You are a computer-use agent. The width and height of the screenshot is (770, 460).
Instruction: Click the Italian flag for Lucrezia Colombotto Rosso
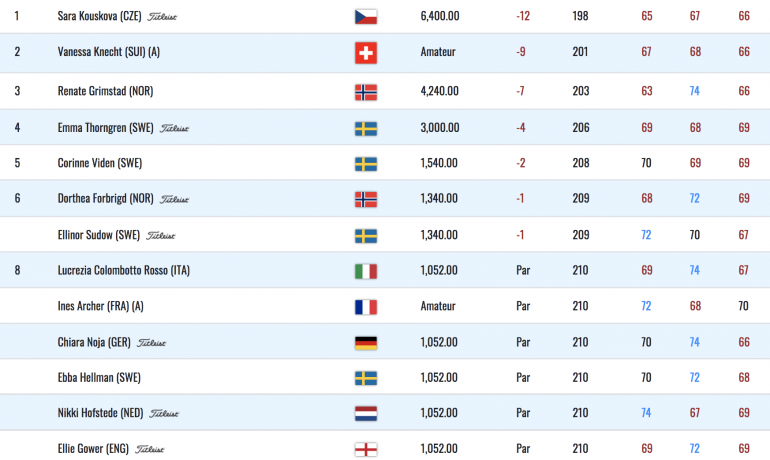pyautogui.click(x=366, y=271)
